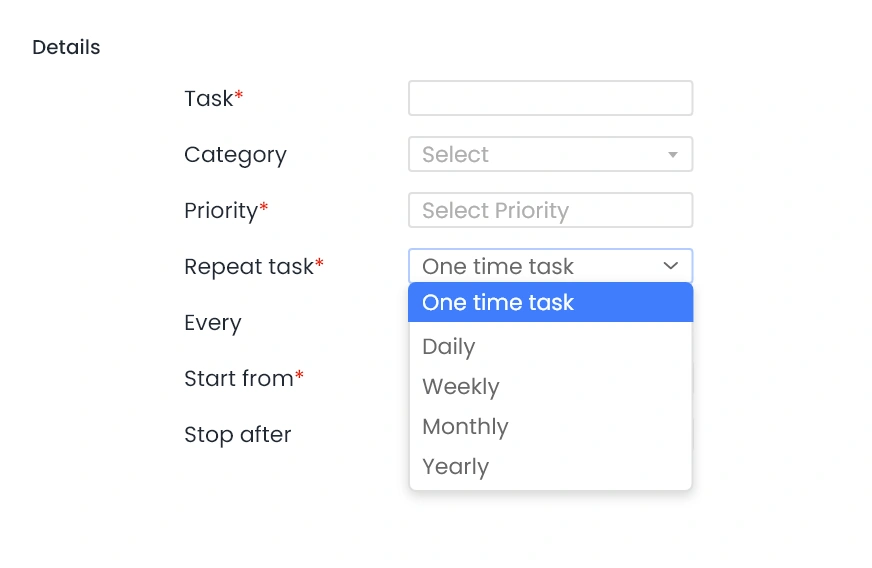
Task: Click the red asterisk beside Priority
Action: coord(264,208)
